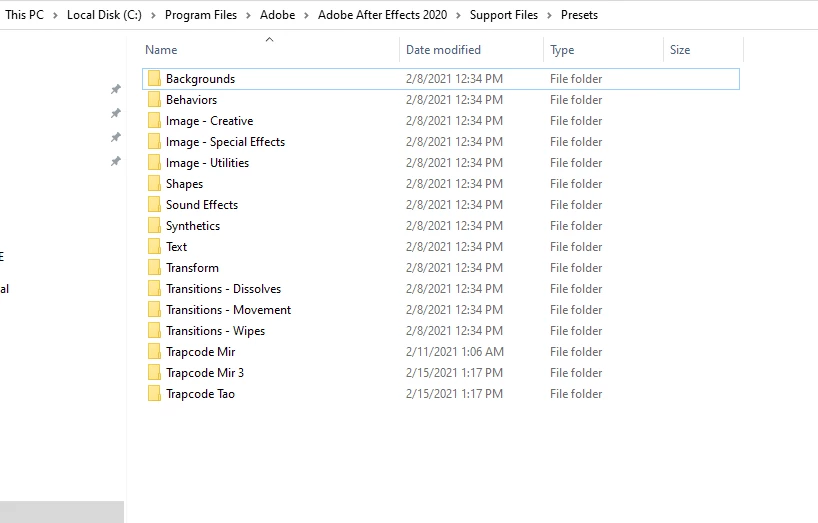Click the third pin icon in sidebar
The width and height of the screenshot is (818, 523).
coord(116,137)
